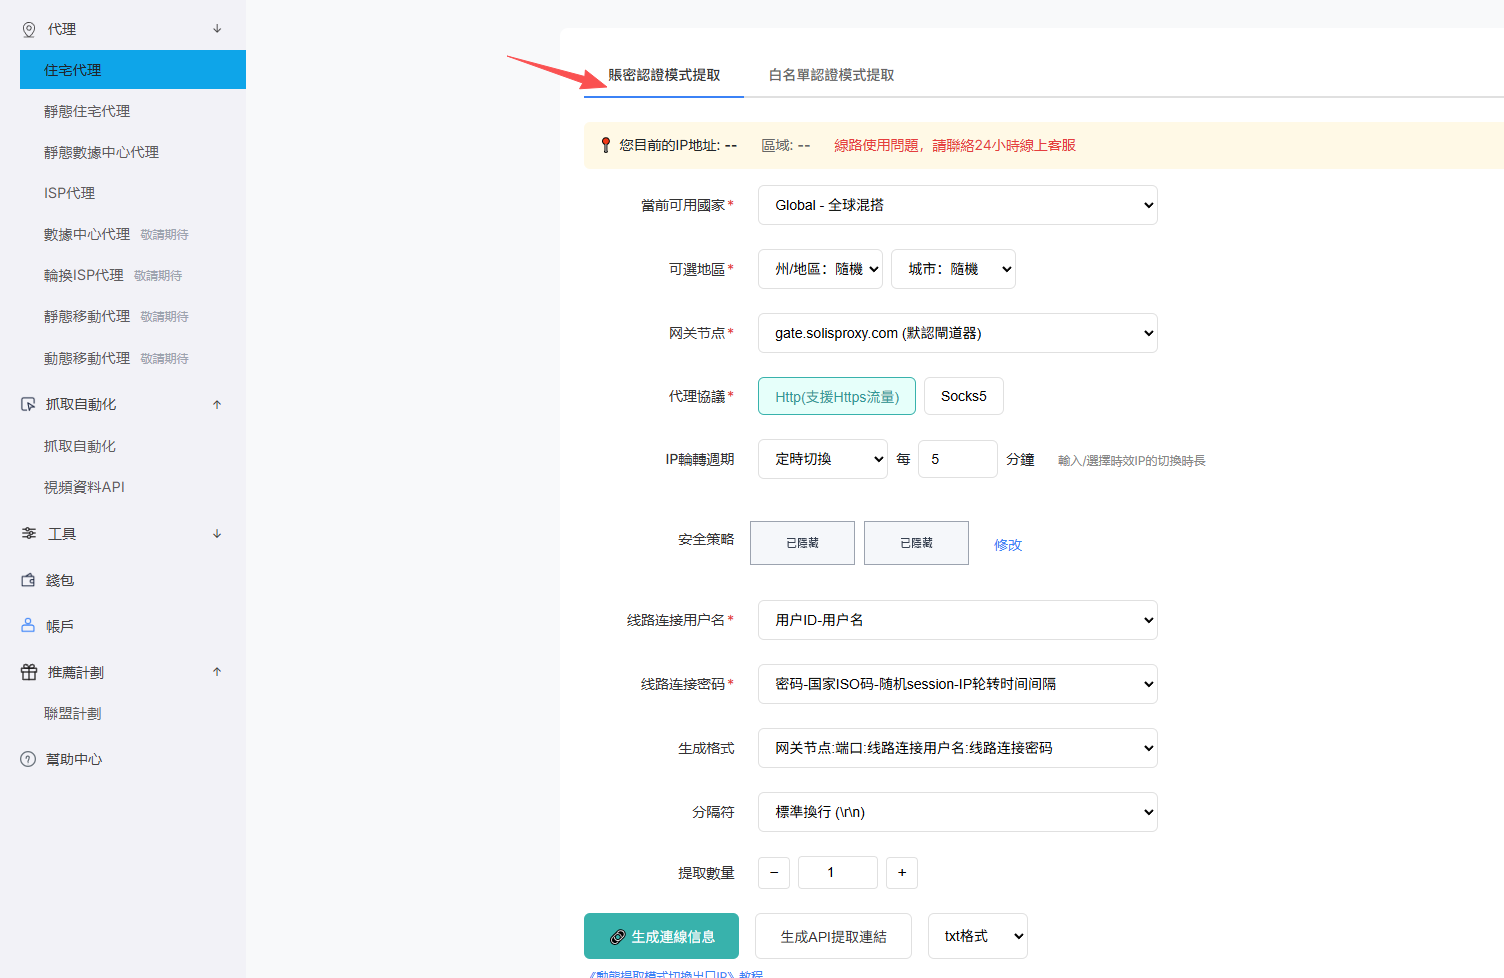The height and width of the screenshot is (978, 1504).
Task: Click 請聯絡24小時線上客服 red text
Action: (x=1004, y=145)
